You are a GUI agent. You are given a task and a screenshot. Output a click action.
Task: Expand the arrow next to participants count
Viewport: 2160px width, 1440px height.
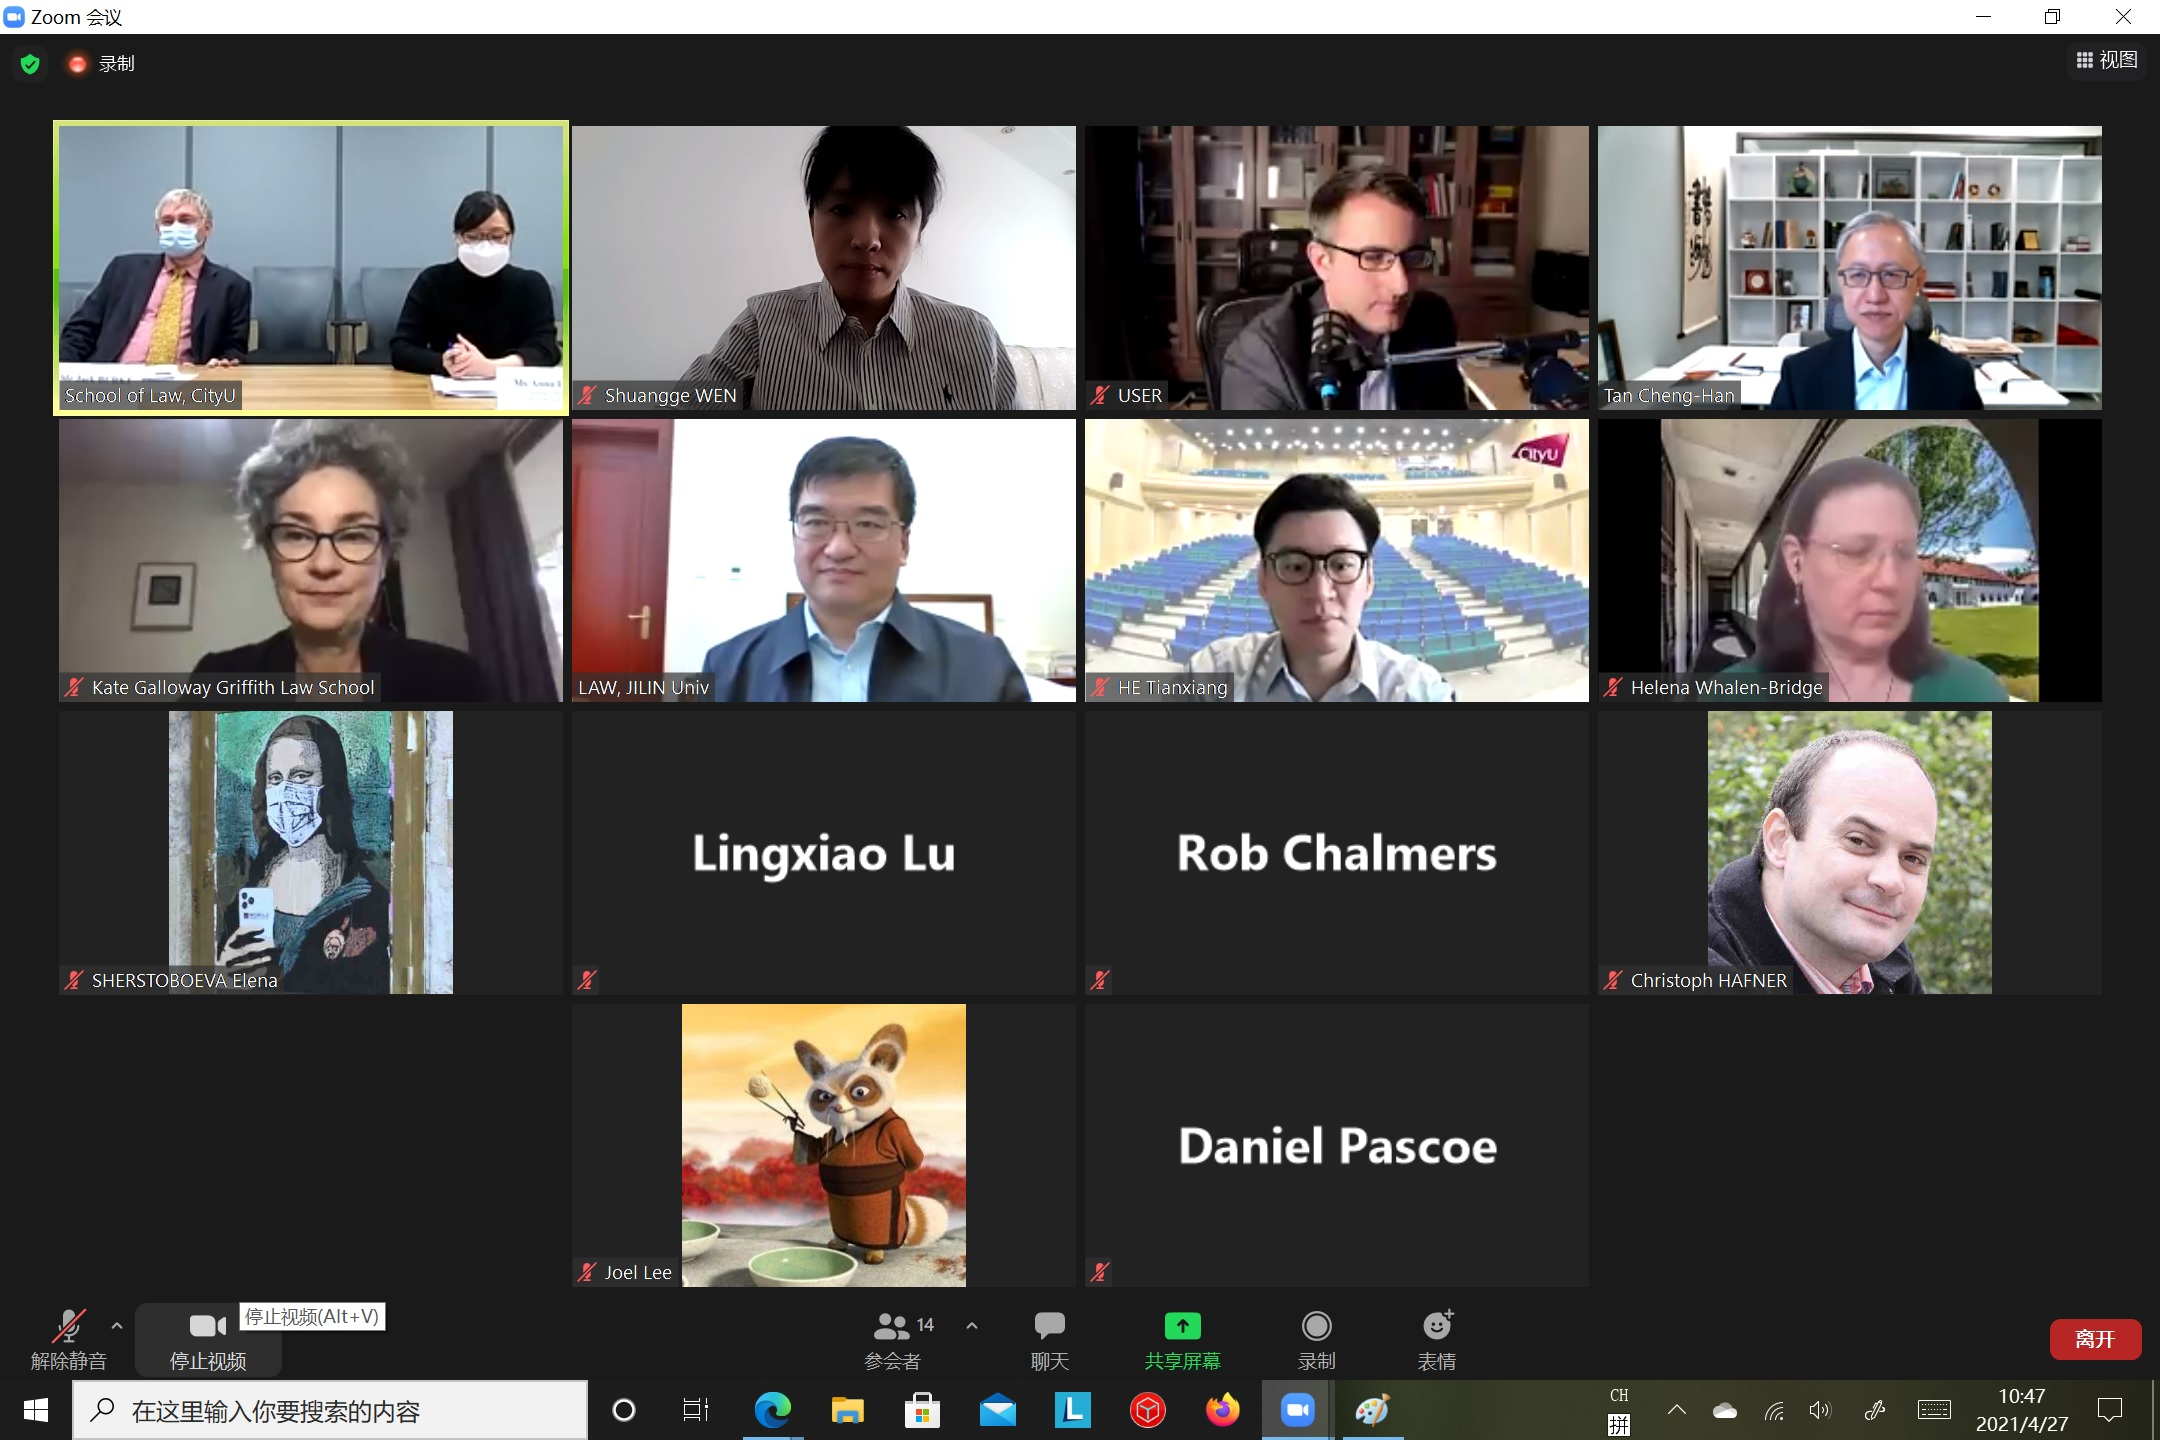[x=971, y=1326]
